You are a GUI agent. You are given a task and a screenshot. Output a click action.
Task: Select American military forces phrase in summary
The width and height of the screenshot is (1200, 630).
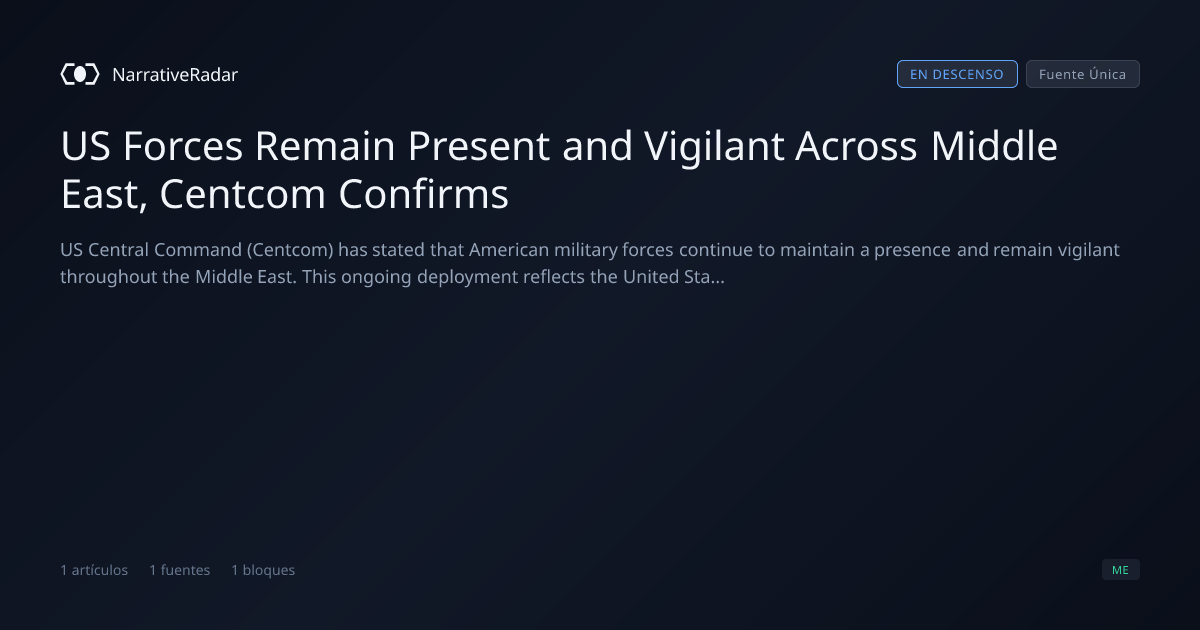[572, 249]
